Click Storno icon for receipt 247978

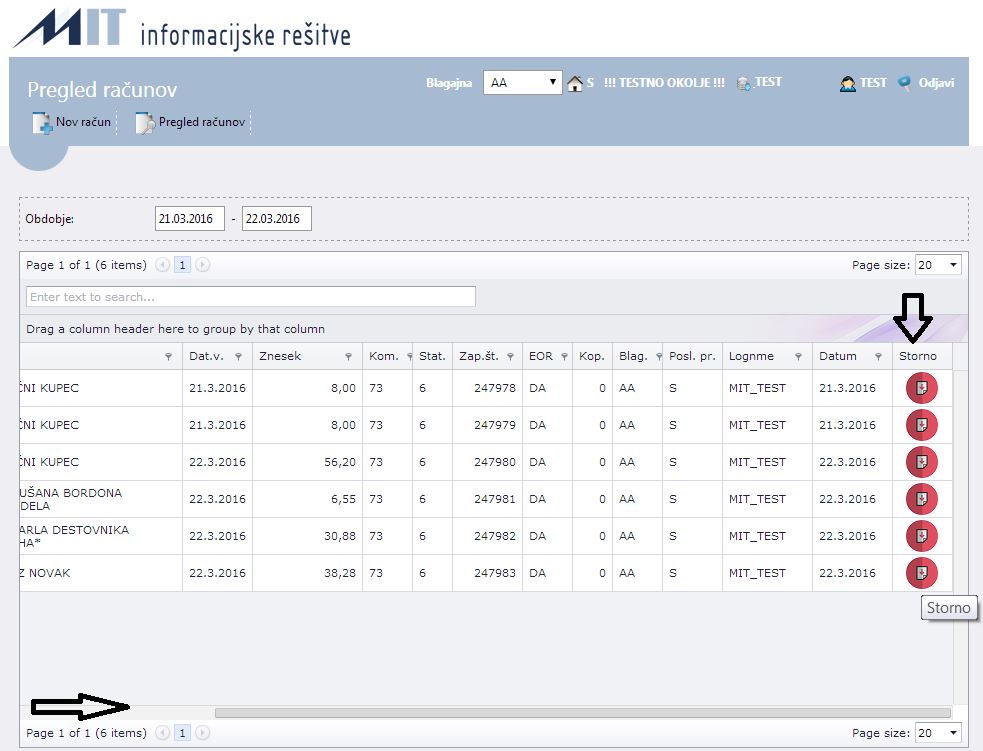[x=921, y=388]
